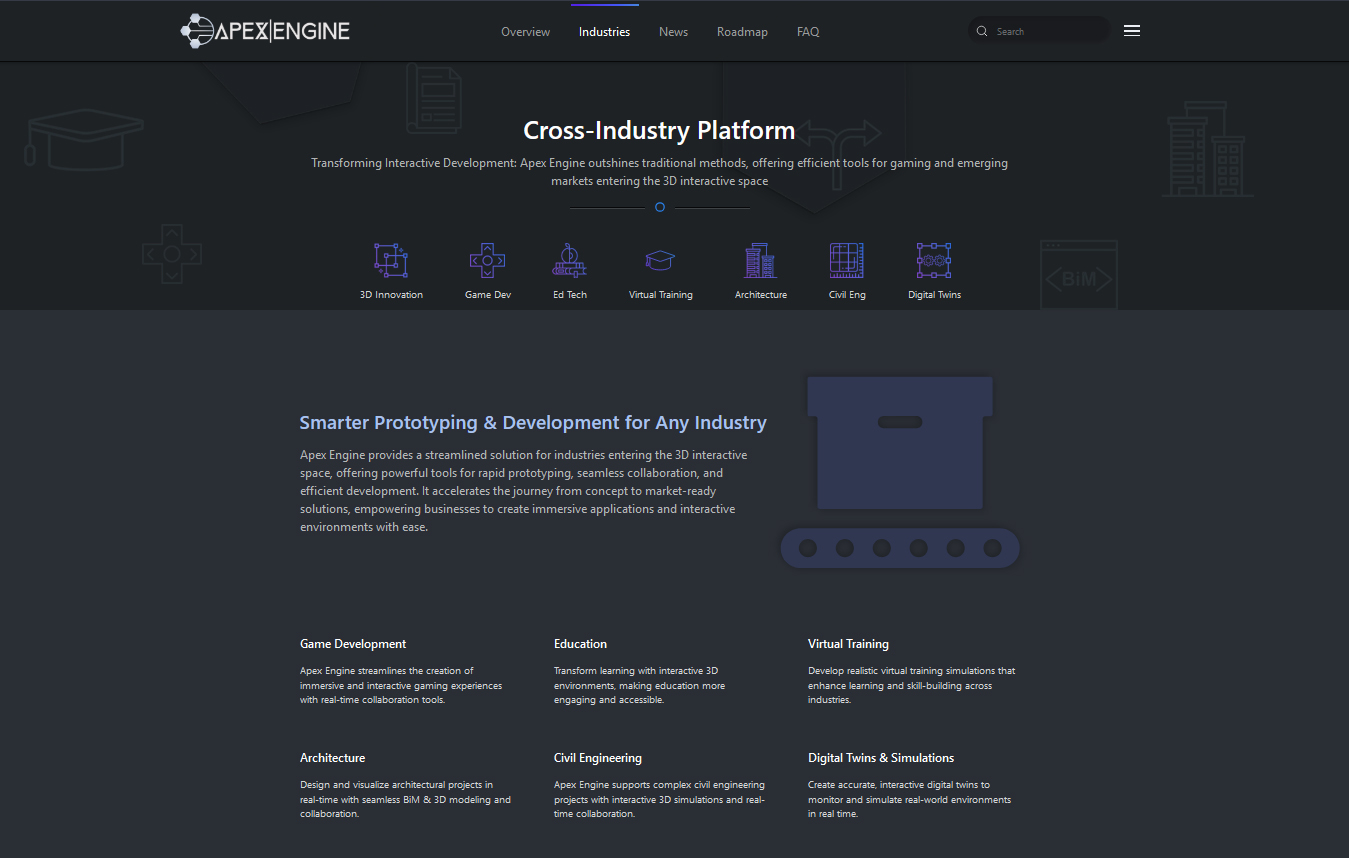This screenshot has height=858, width=1349.
Task: Go to the Overview tab
Action: tap(525, 32)
